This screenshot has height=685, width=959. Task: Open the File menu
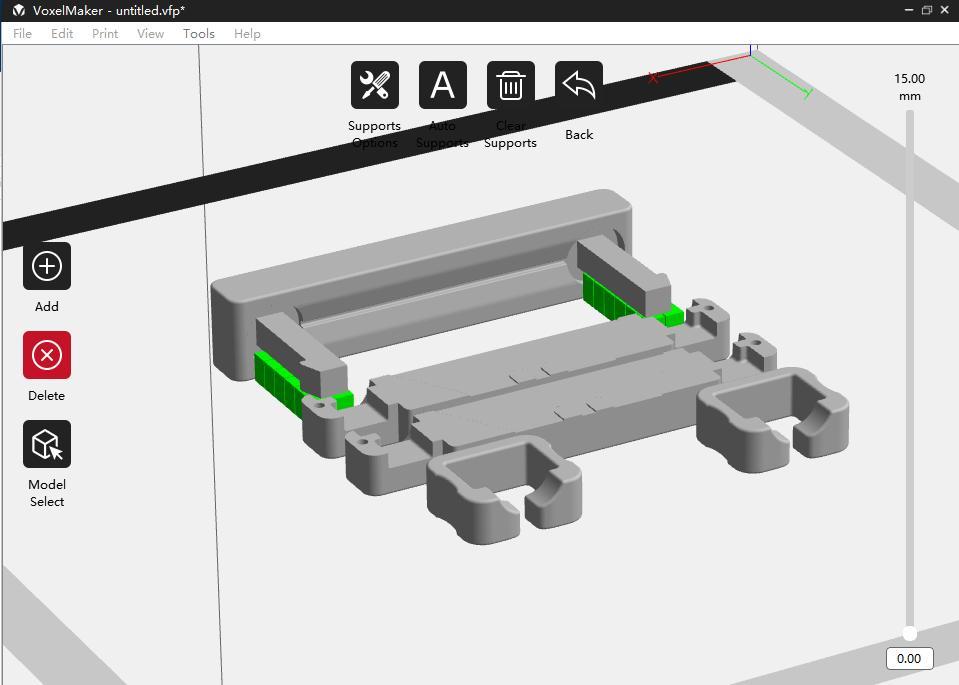point(23,34)
